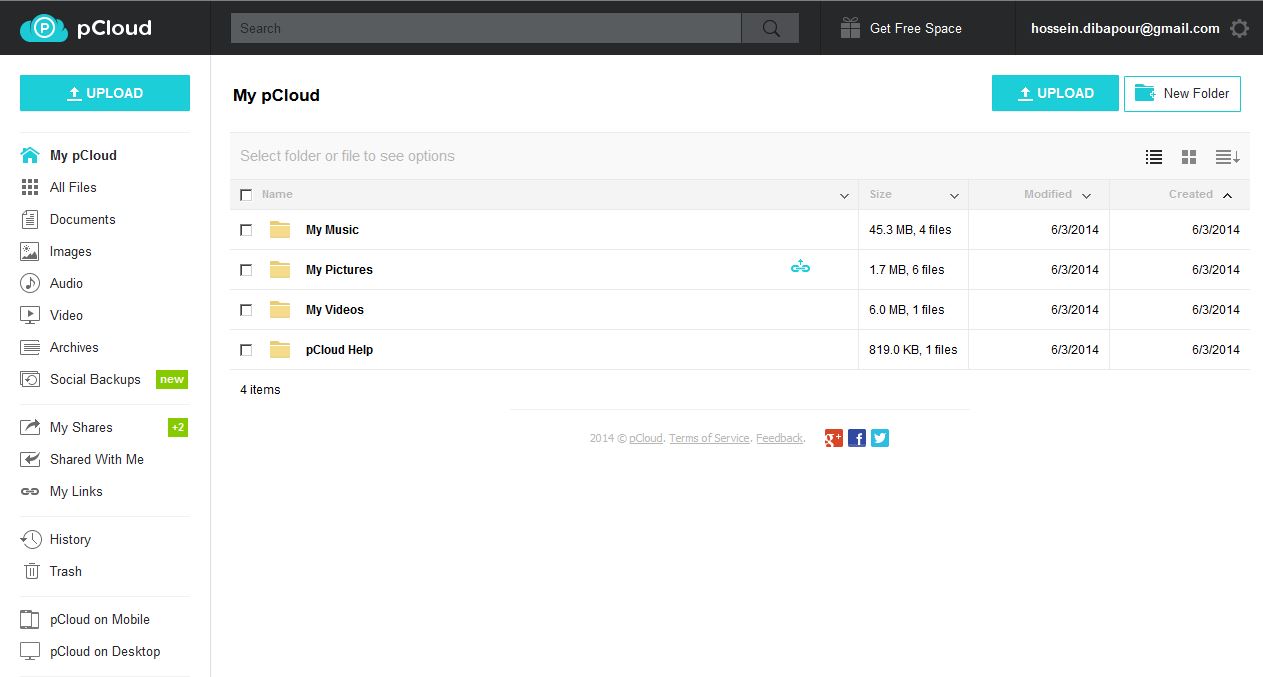This screenshot has width=1263, height=677.
Task: Open the My Music folder name
Action: (x=332, y=229)
